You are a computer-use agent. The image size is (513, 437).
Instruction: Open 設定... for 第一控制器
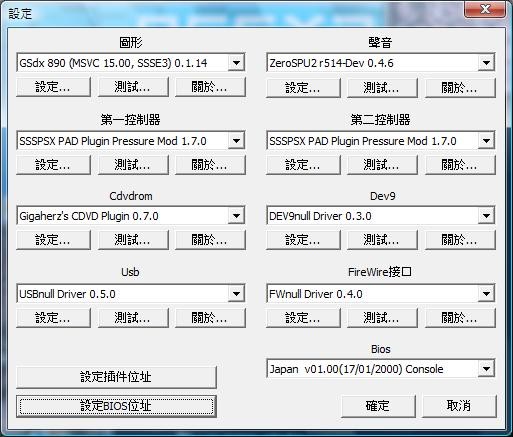[x=53, y=165]
